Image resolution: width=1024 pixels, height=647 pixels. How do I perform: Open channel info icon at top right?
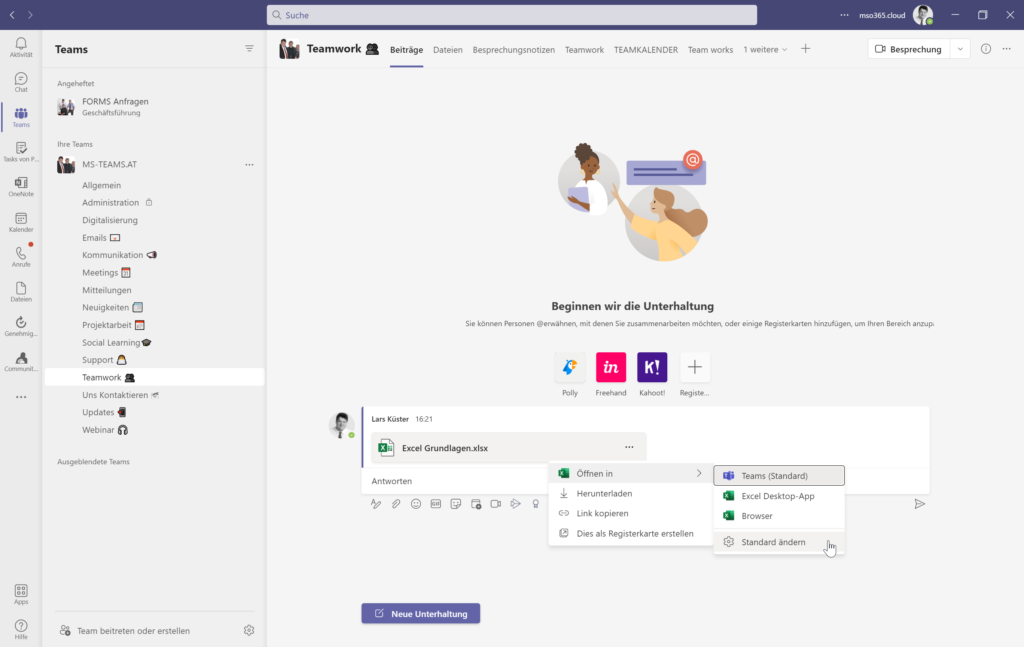[985, 49]
